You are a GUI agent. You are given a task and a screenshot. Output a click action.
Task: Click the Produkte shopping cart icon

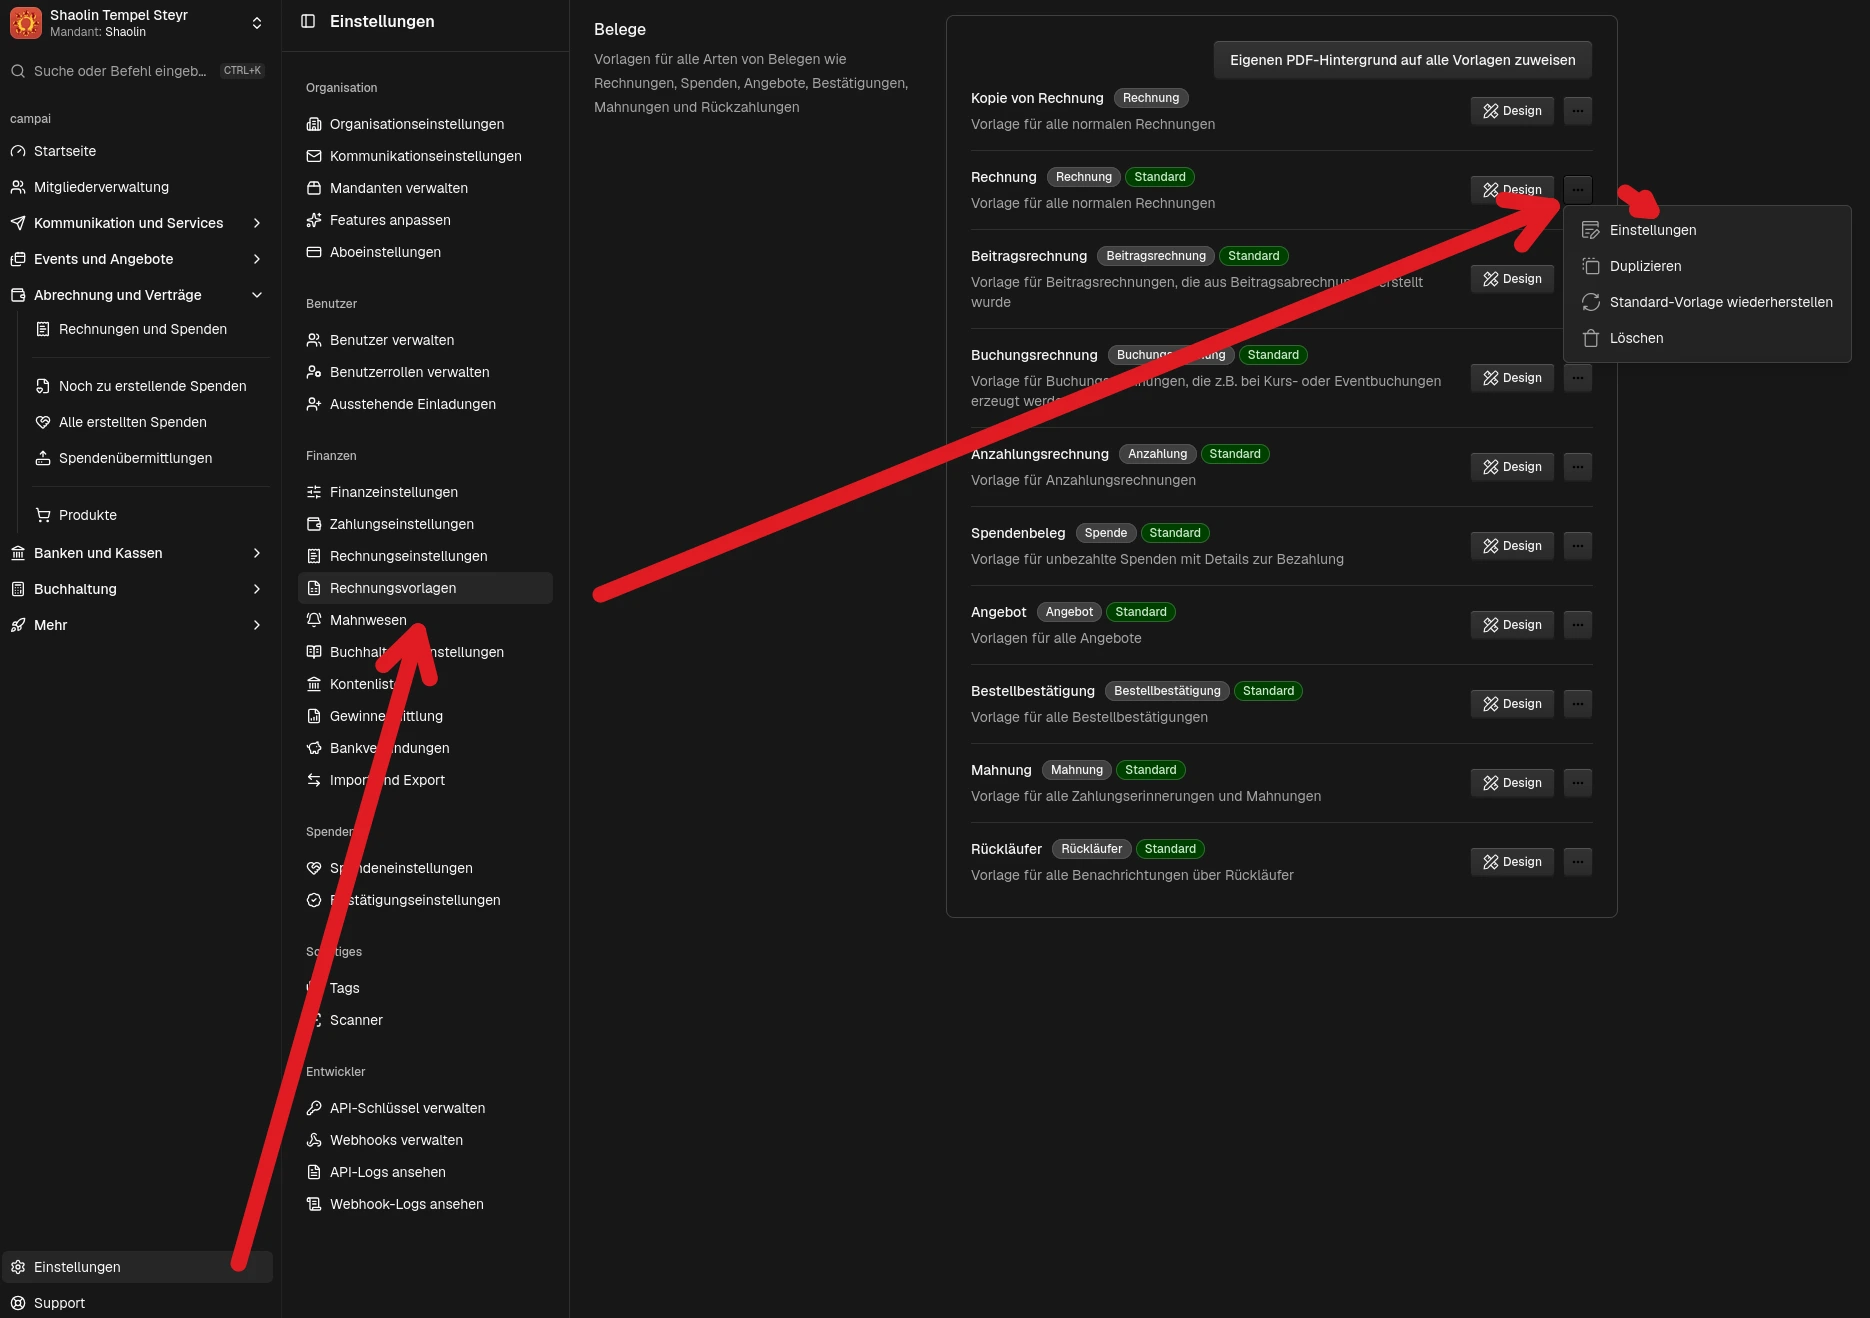(x=43, y=515)
